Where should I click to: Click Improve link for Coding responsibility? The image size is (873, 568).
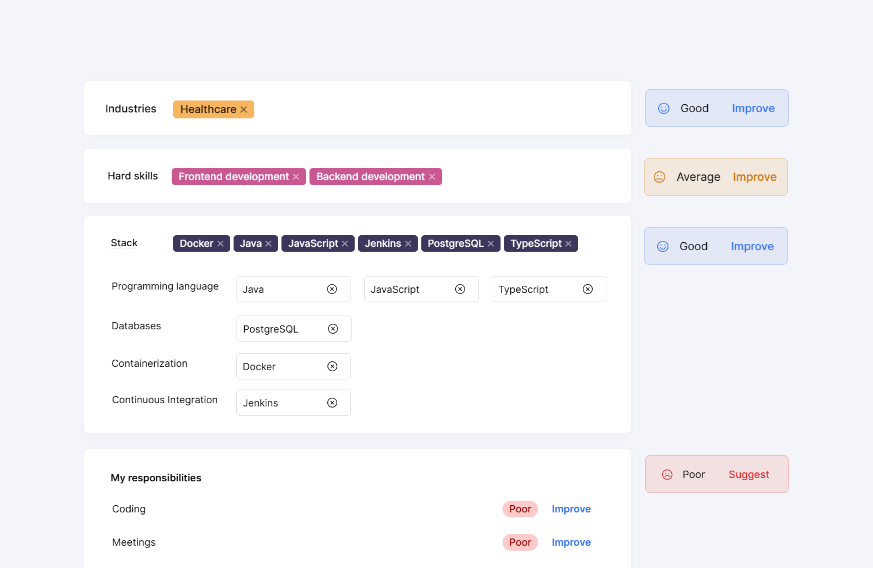point(571,509)
